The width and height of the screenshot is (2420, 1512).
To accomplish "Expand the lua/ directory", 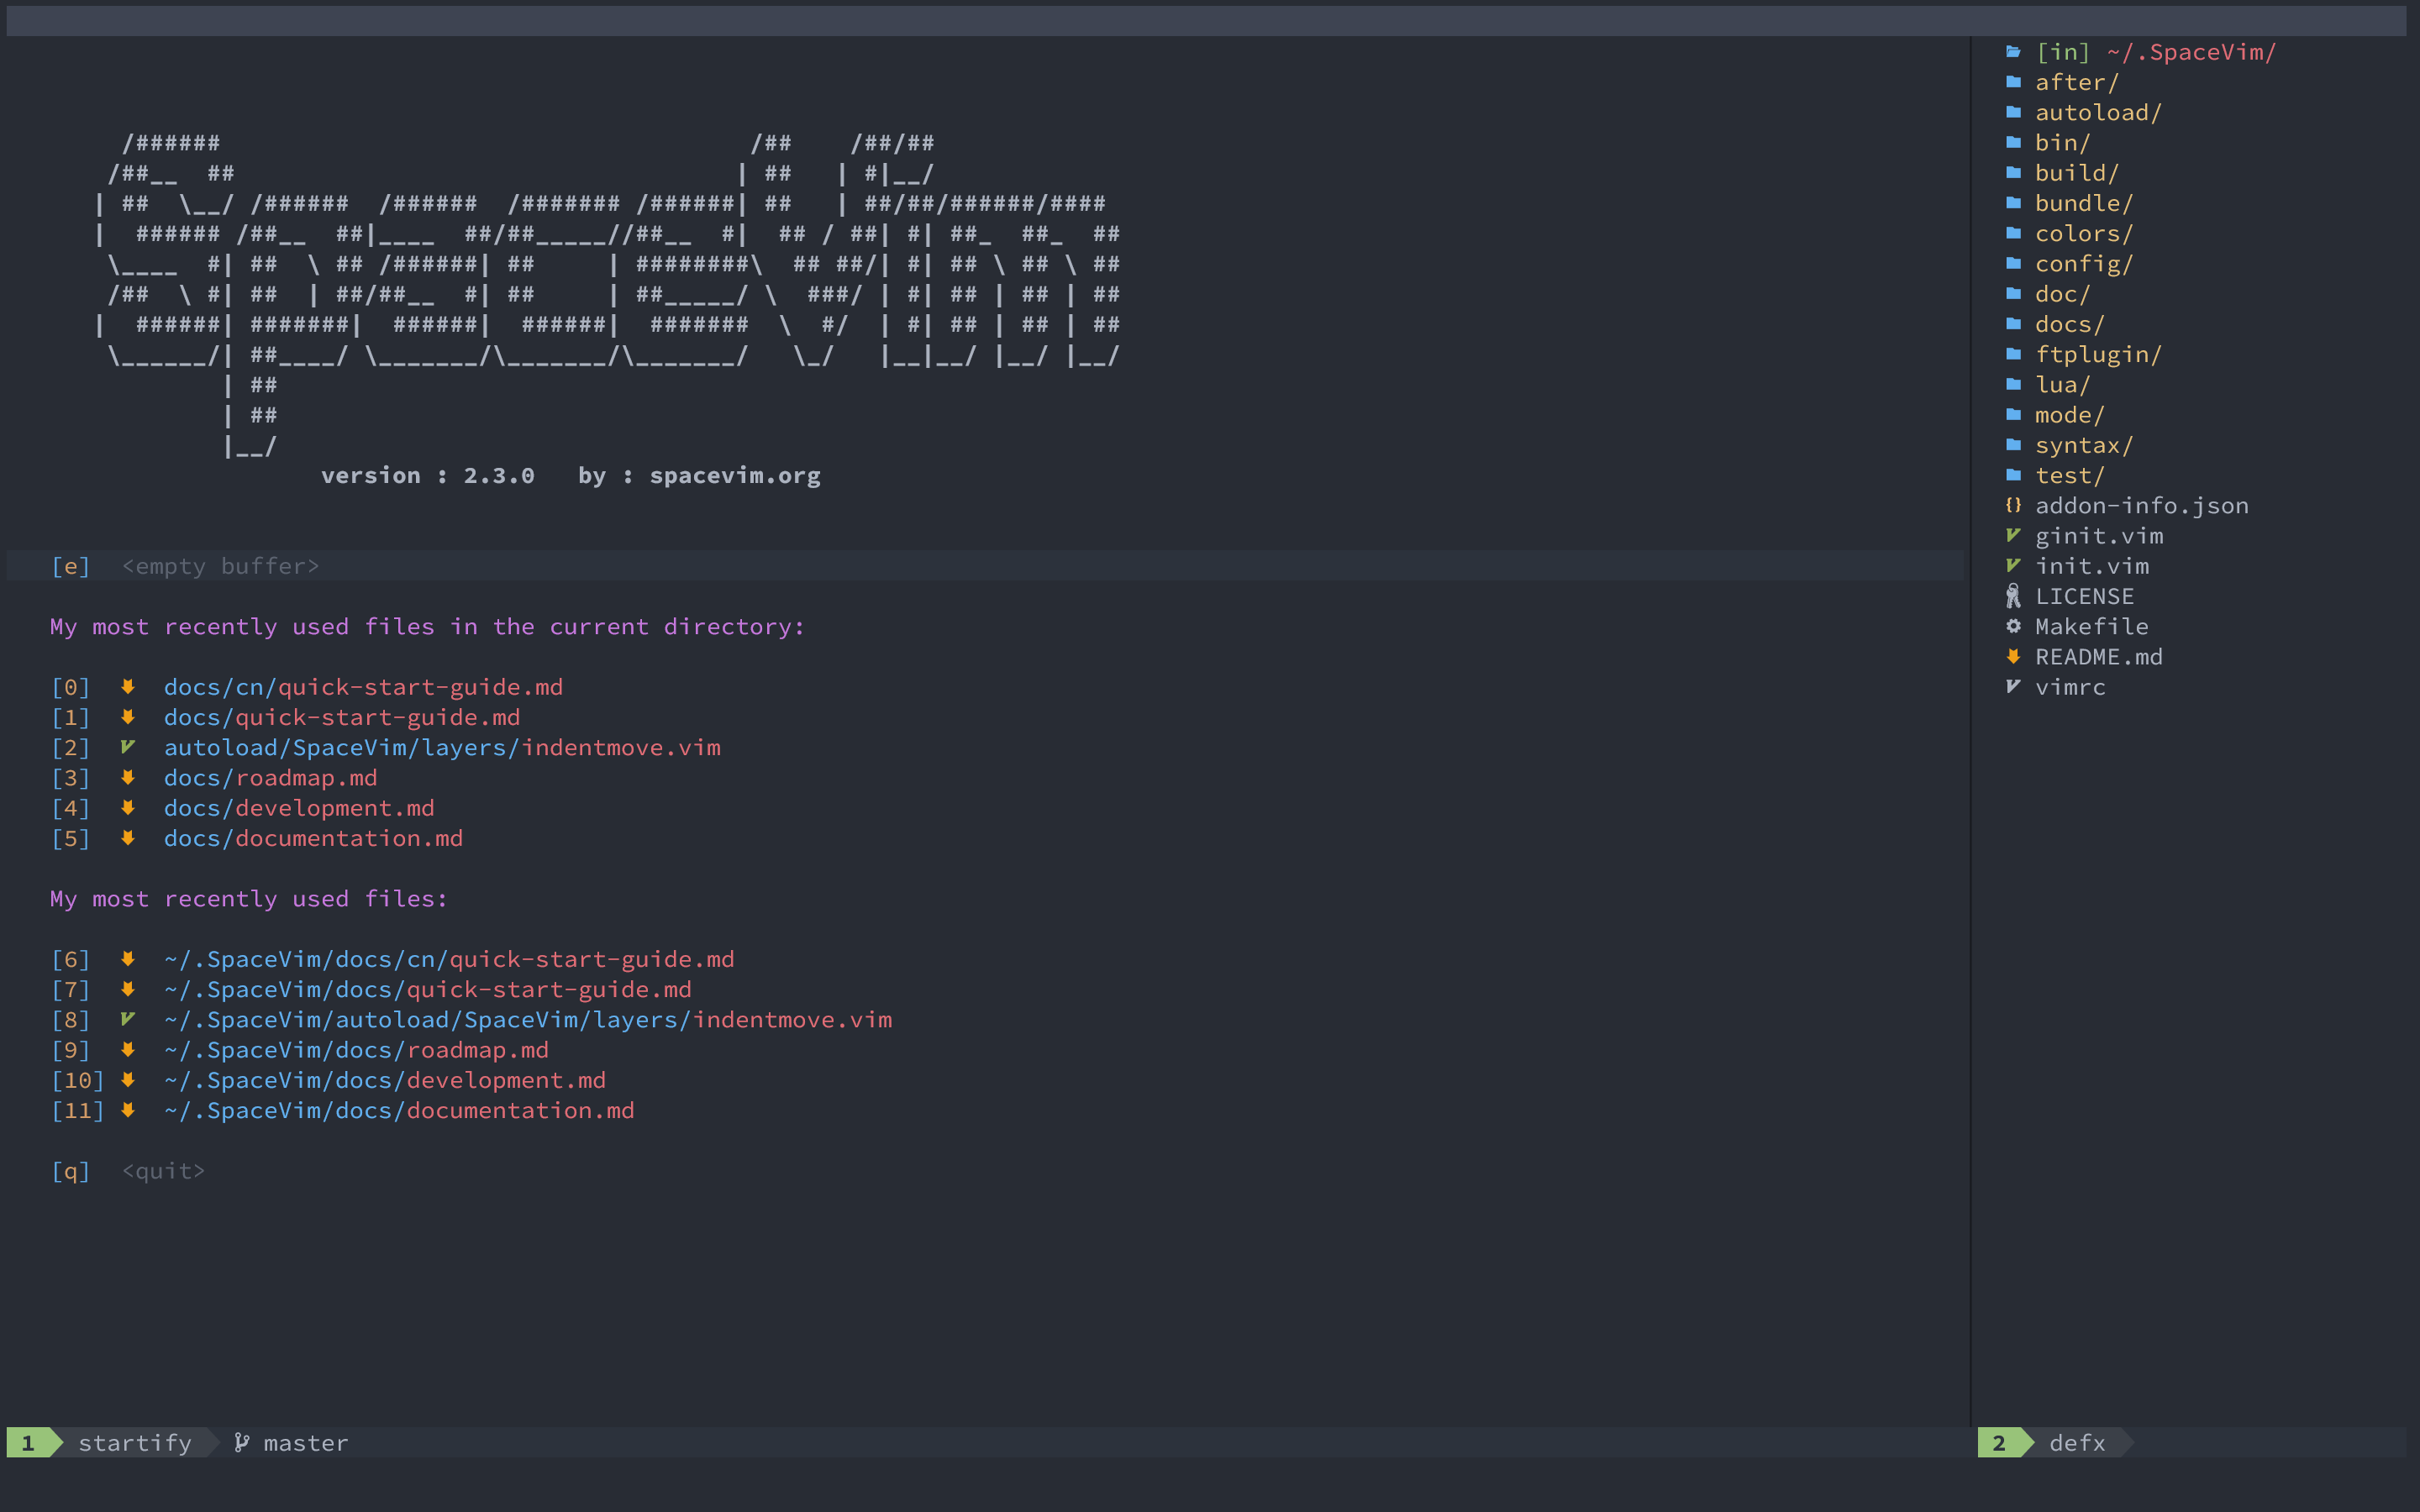I will pos(2062,385).
